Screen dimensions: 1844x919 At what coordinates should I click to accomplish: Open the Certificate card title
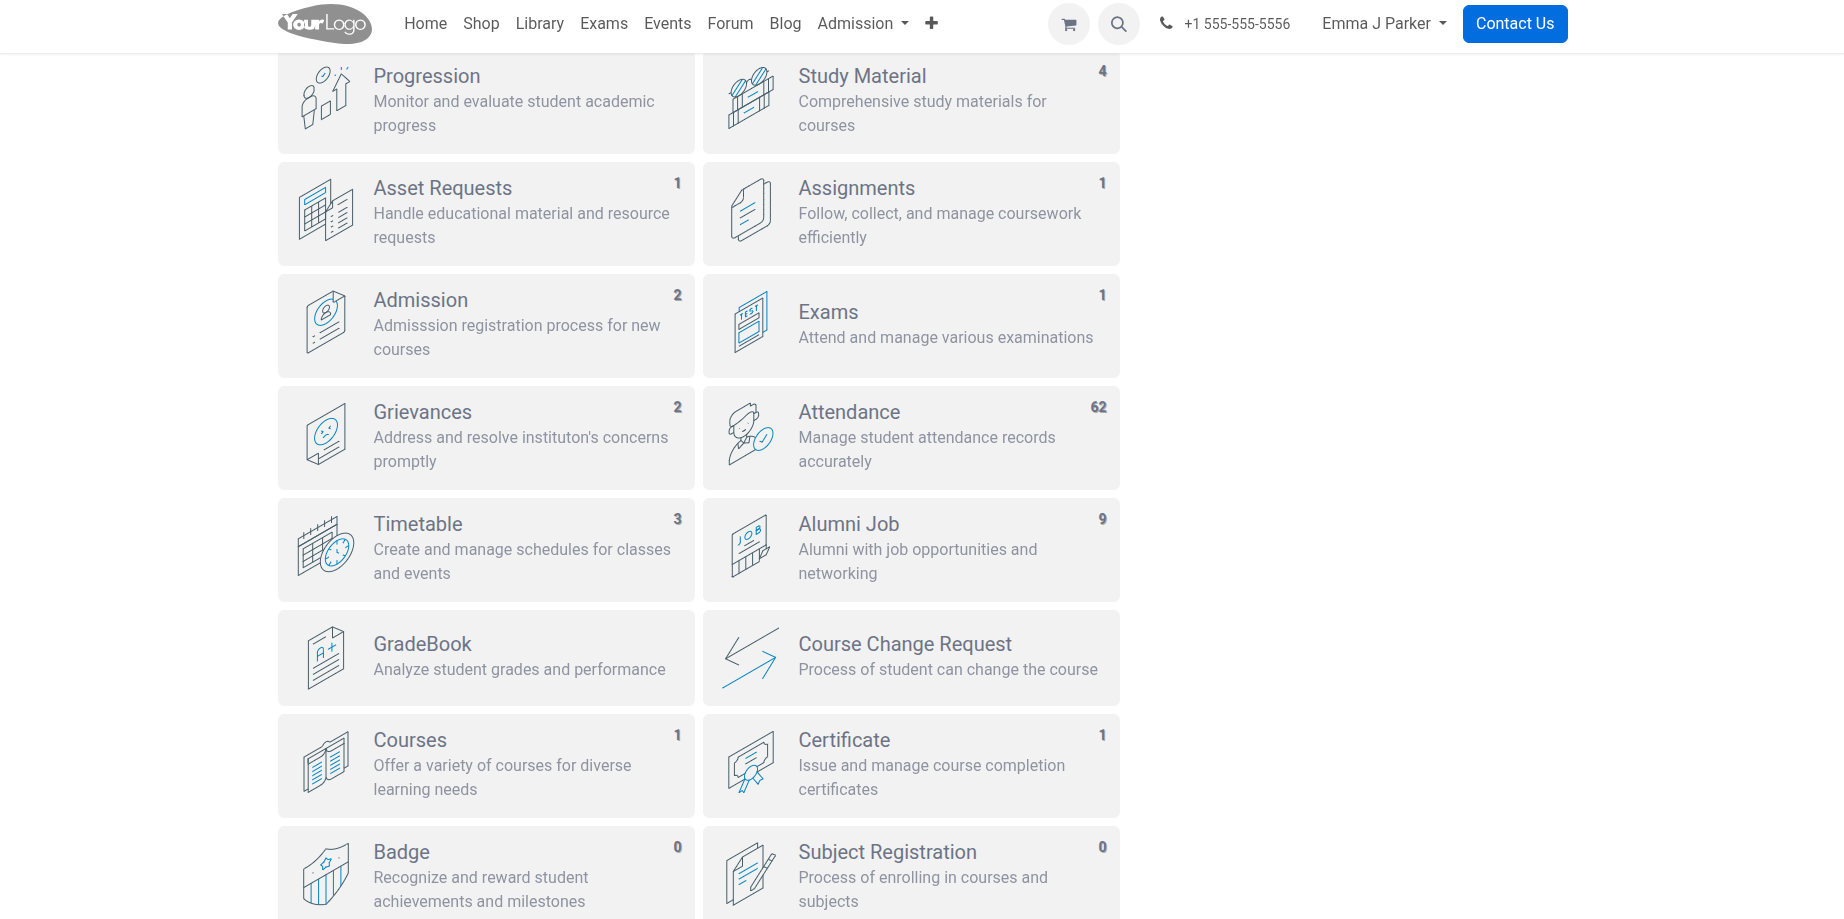pos(844,740)
